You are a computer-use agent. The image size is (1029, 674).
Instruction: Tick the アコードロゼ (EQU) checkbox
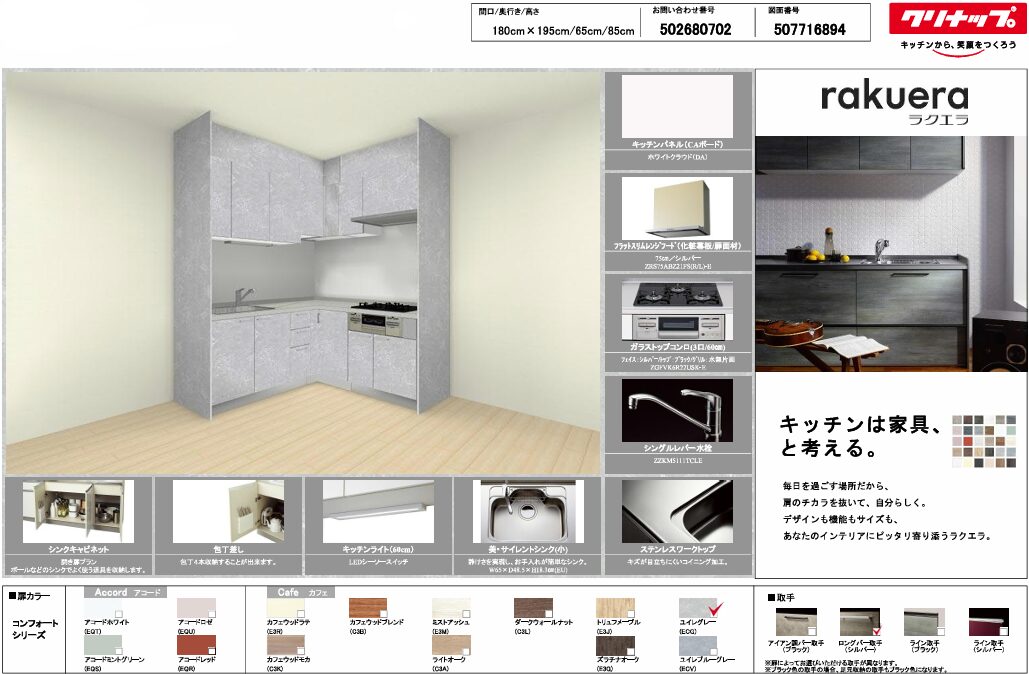(211, 614)
